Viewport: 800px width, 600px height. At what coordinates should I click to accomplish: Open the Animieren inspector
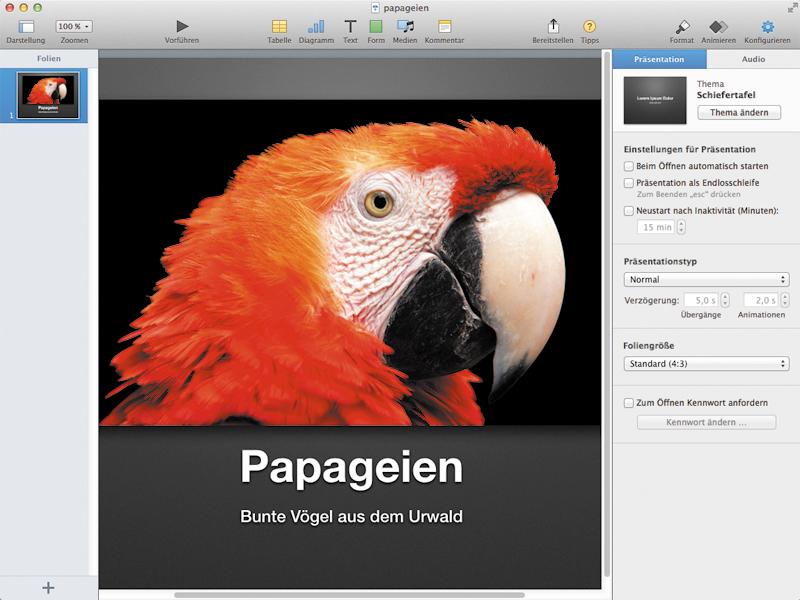718,26
